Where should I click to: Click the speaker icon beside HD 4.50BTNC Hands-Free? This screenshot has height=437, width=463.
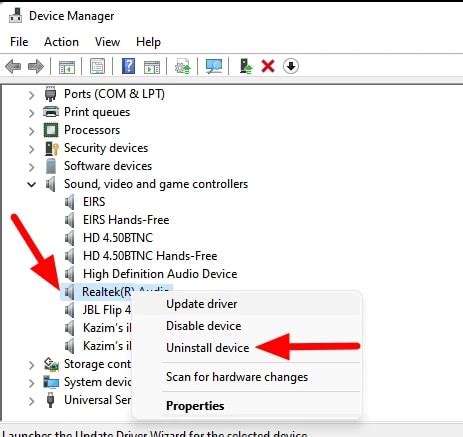point(69,256)
